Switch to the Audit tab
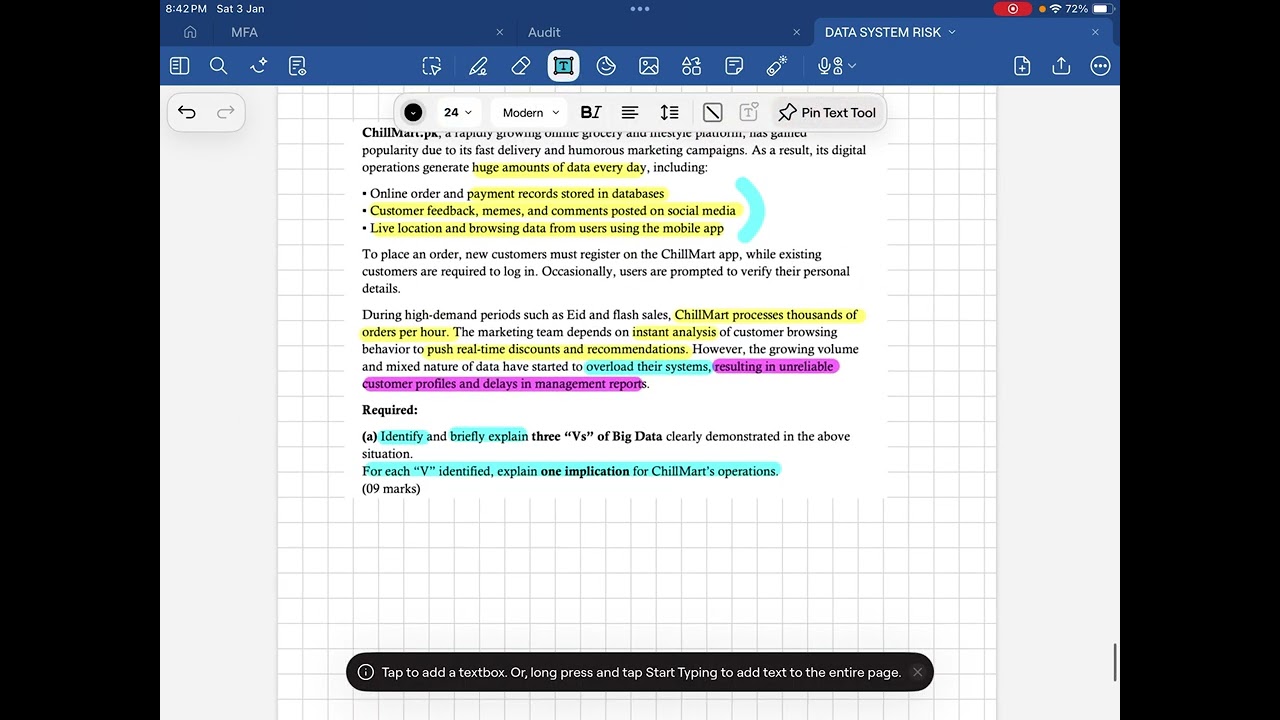Screen dimensions: 1280x720 (x=544, y=32)
